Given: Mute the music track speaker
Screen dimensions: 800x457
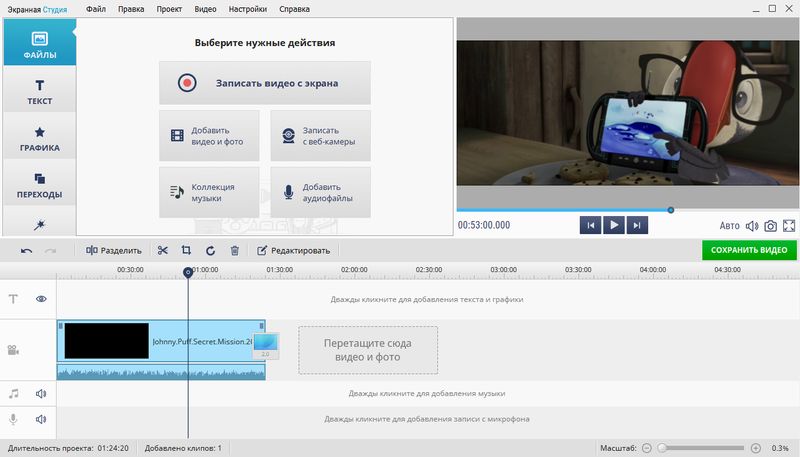Looking at the screenshot, I should point(42,394).
